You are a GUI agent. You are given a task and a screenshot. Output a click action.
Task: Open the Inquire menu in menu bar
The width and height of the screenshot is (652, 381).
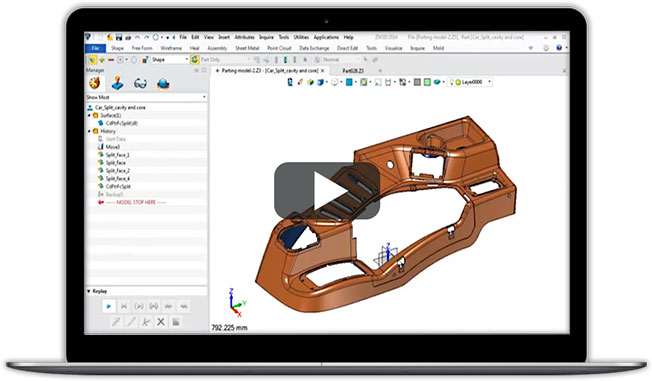(x=266, y=37)
